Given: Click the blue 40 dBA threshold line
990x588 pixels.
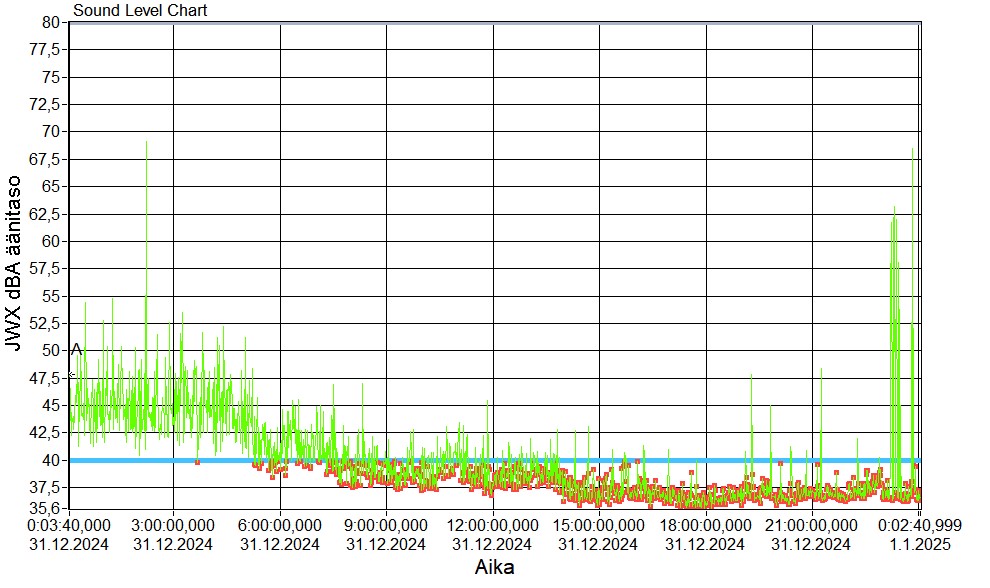Looking at the screenshot, I should (x=500, y=460).
